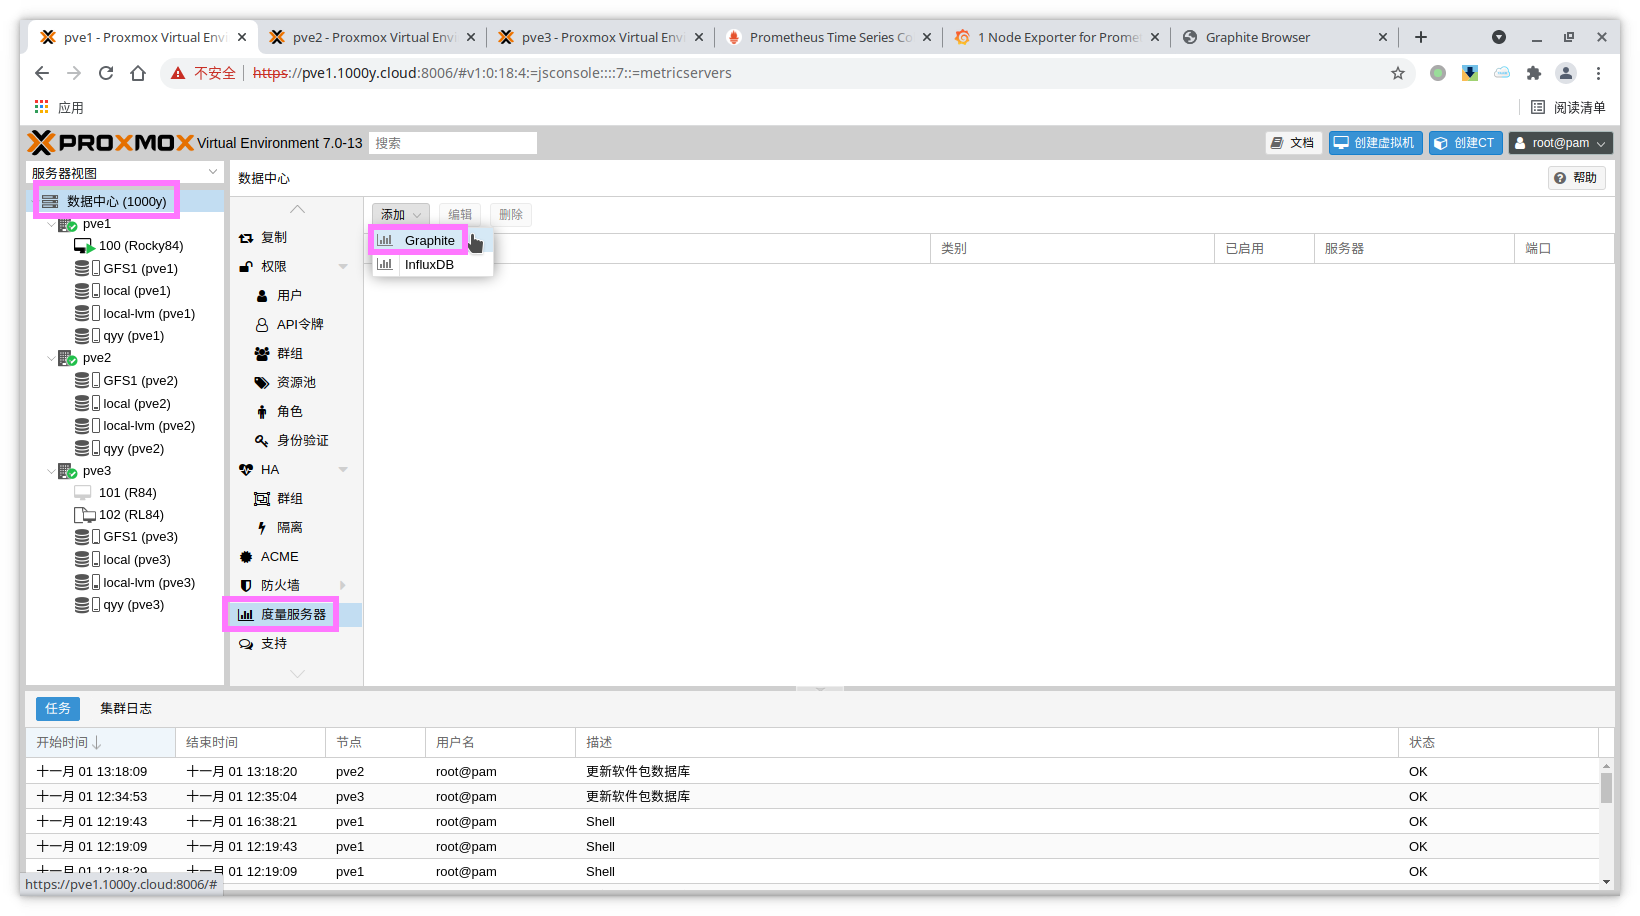Open the 服务器视图 view selector dropdown

coord(124,173)
